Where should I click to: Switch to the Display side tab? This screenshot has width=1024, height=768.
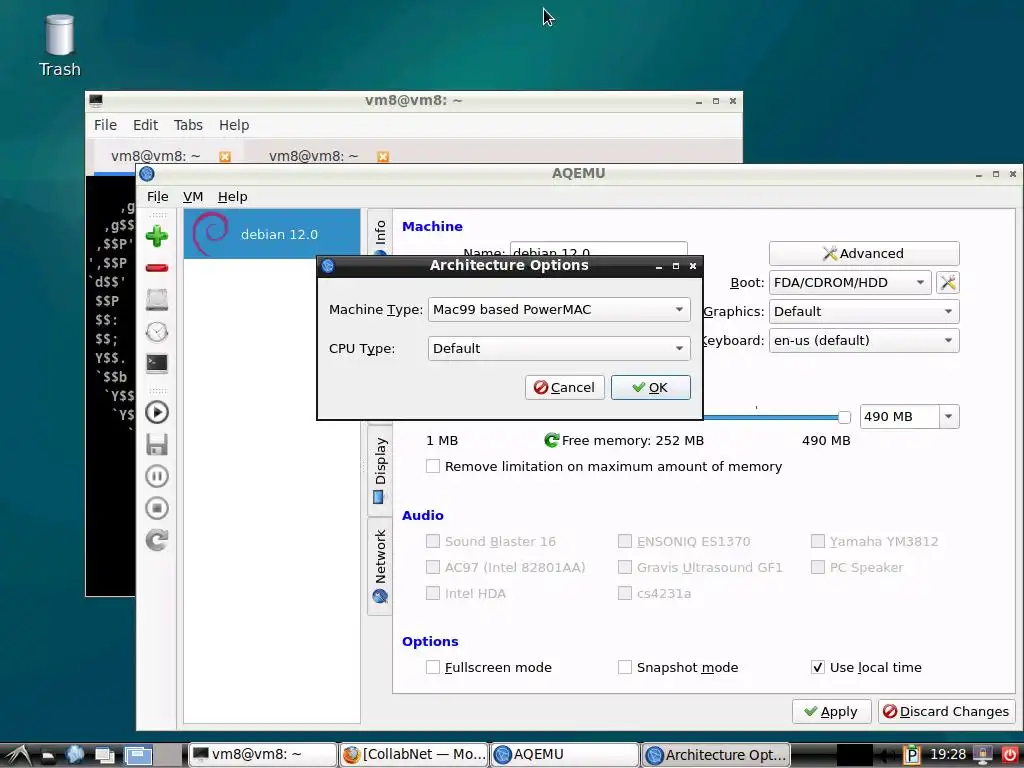pyautogui.click(x=380, y=470)
